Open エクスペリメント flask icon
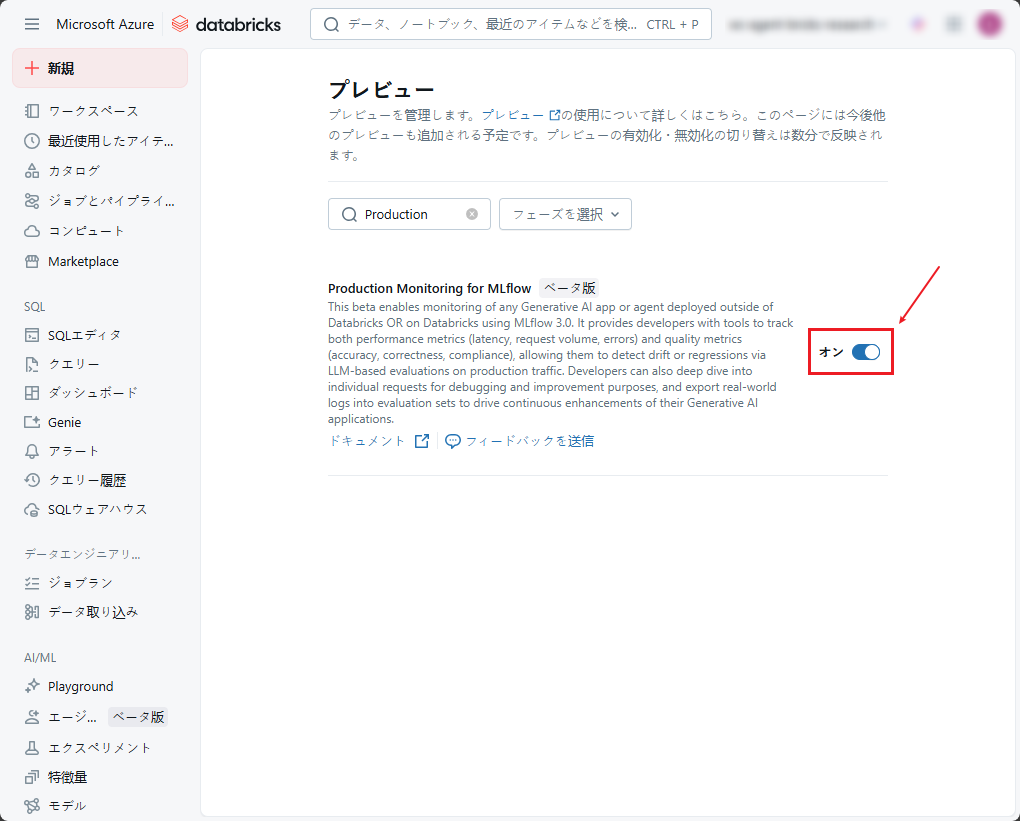 (32, 748)
